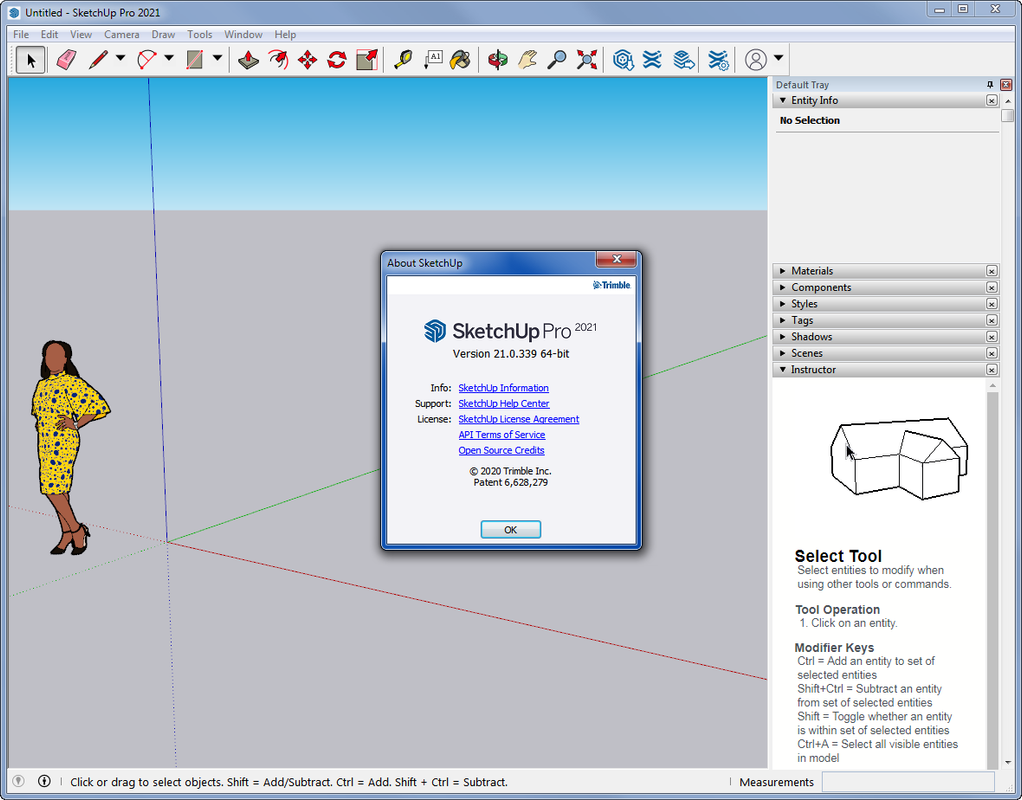Select the Rotate tool
The image size is (1022, 800).
click(337, 60)
